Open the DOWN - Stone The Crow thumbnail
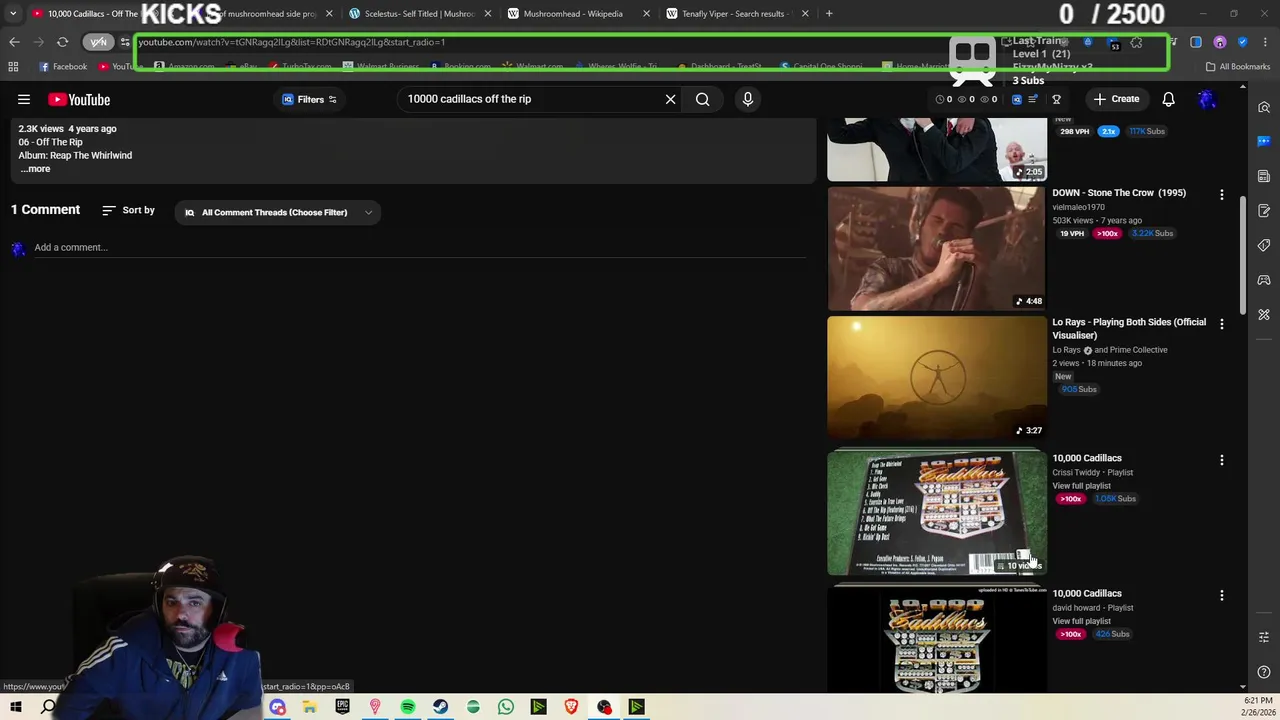Viewport: 1280px width, 720px height. tap(937, 249)
